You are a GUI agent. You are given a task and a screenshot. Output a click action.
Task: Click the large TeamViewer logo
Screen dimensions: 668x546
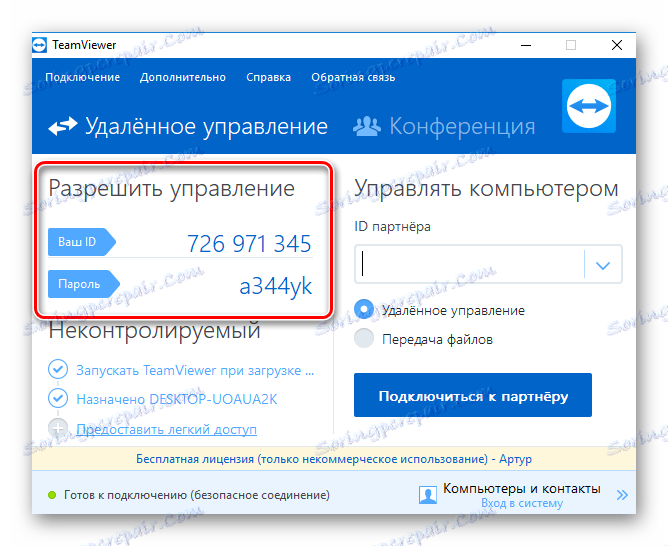[x=589, y=106]
